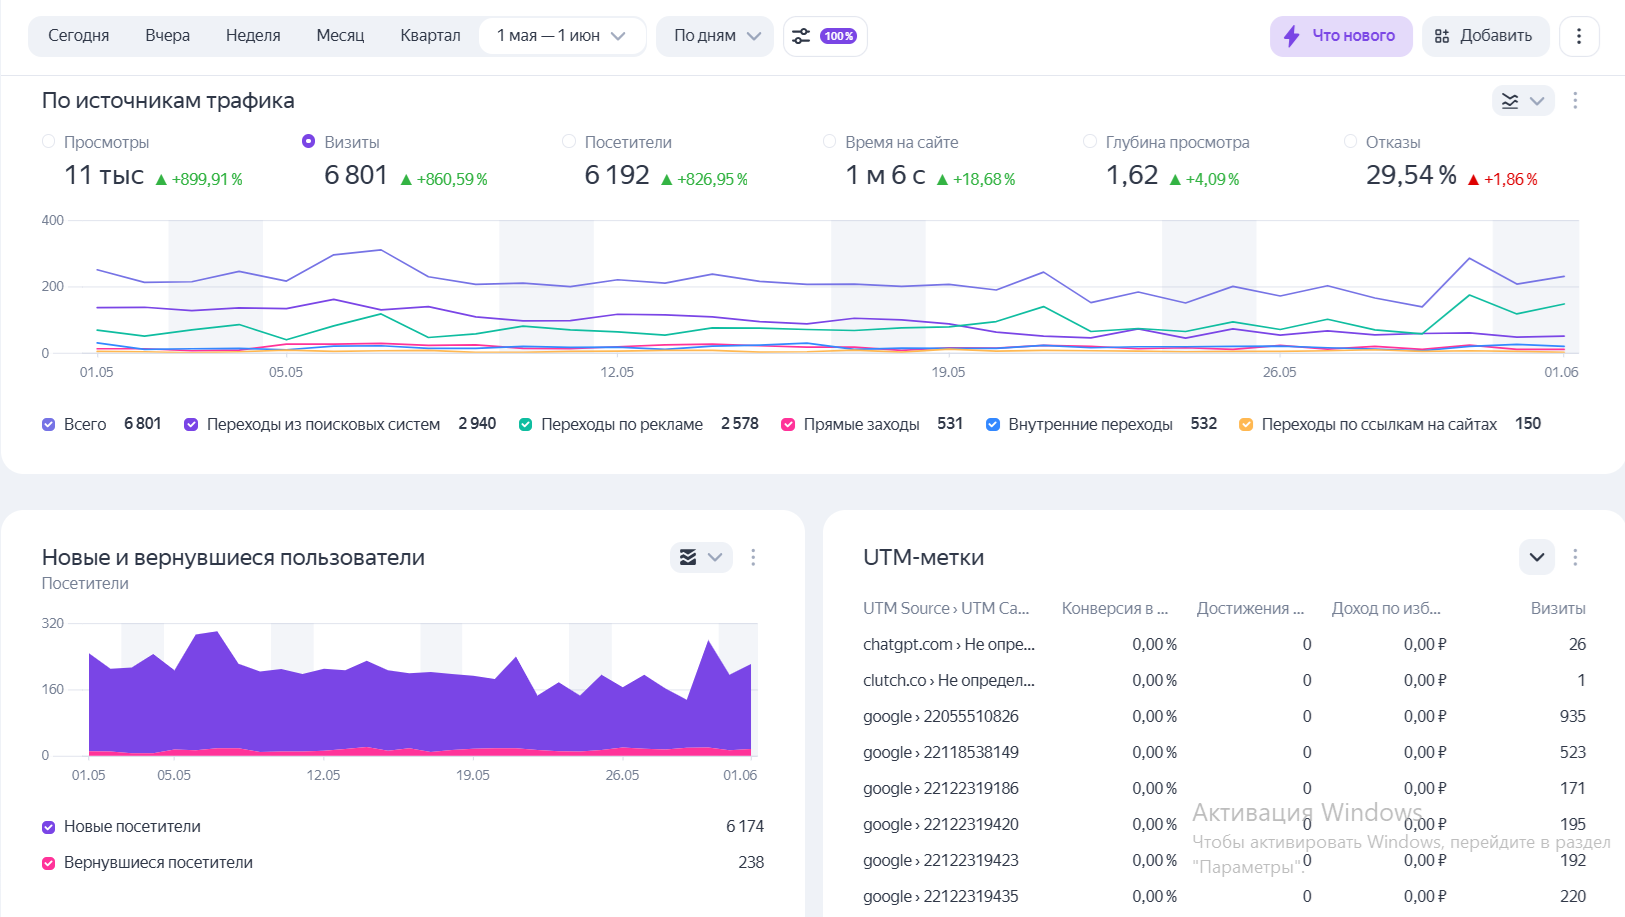Select the Отказы metric radio button
1625x917 pixels.
pos(1351,142)
